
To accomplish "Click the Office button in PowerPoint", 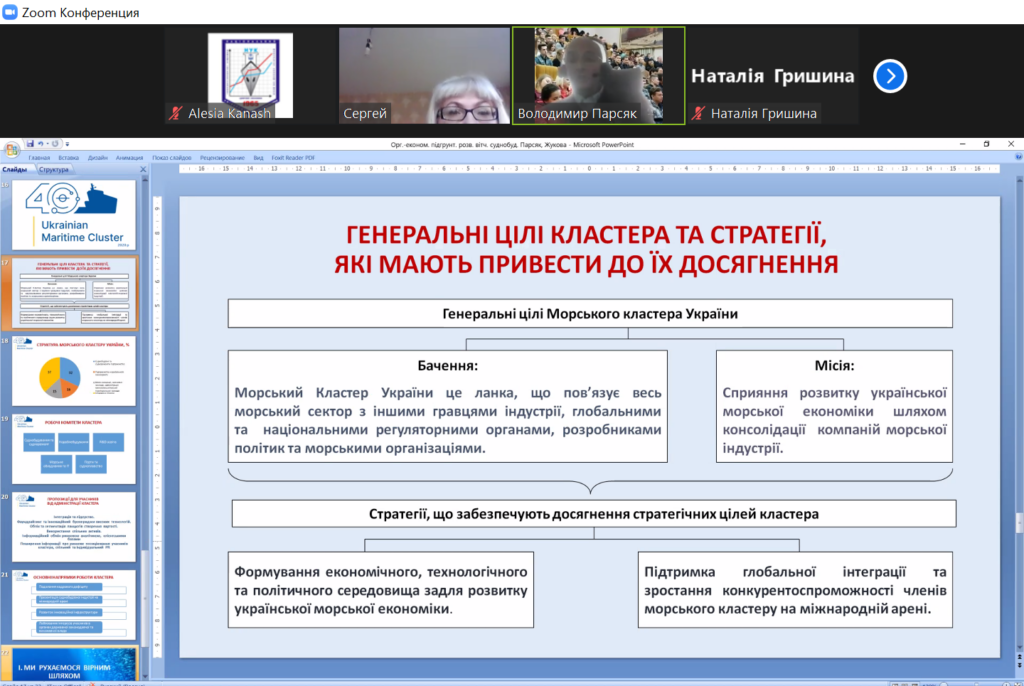I will click(11, 150).
